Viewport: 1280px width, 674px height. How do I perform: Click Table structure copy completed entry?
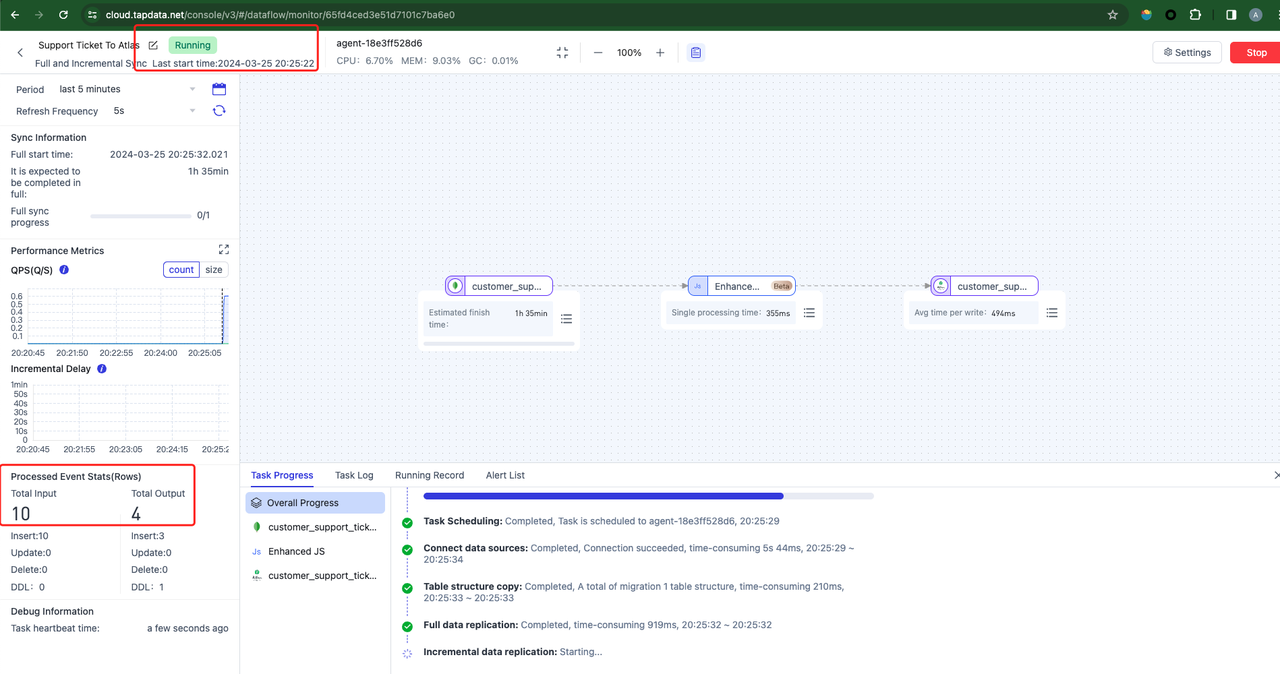pos(634,592)
